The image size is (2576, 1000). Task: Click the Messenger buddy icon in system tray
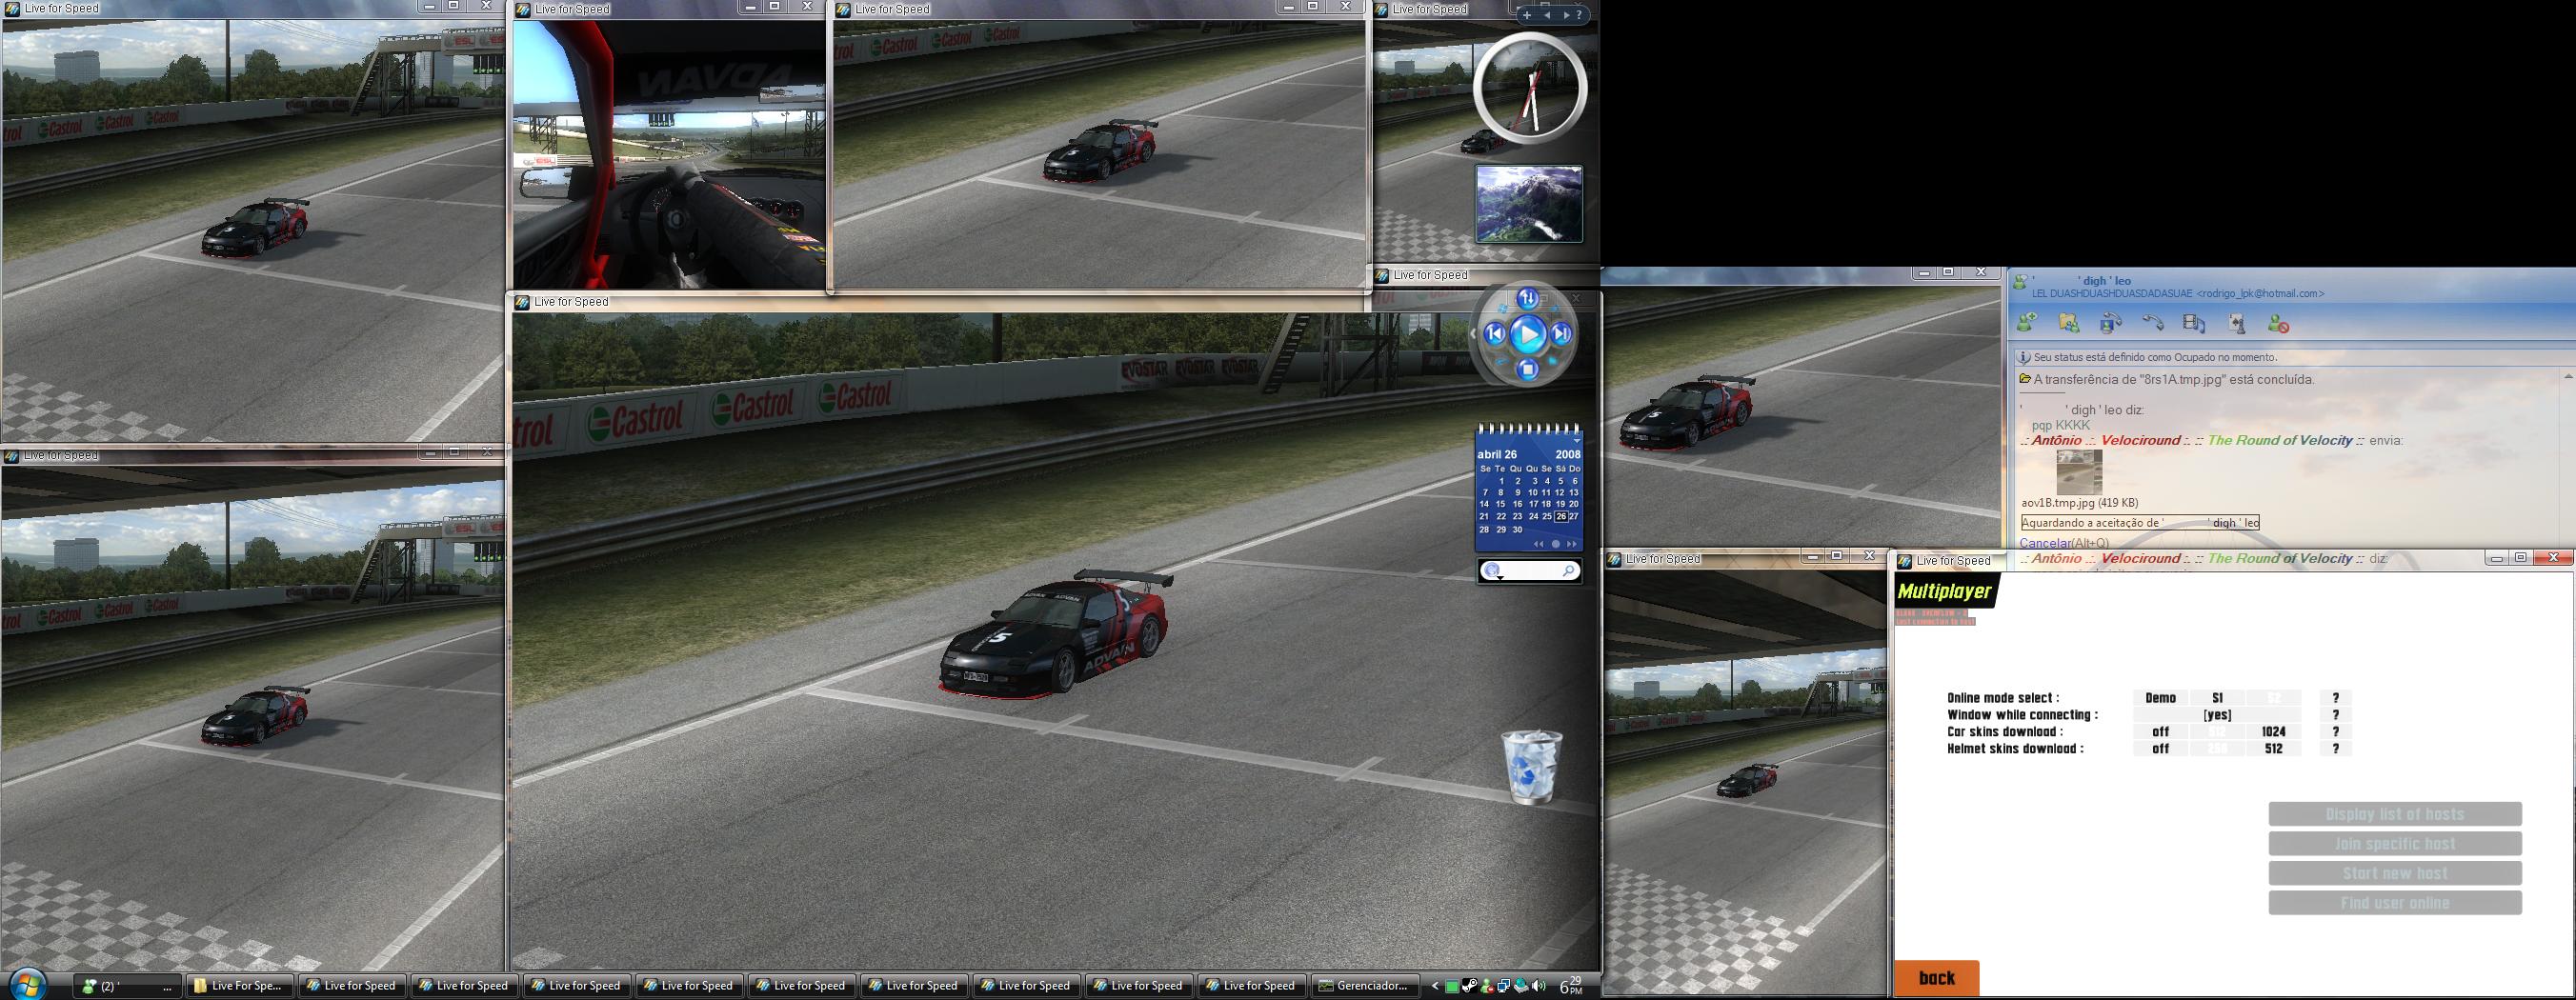coord(1486,986)
